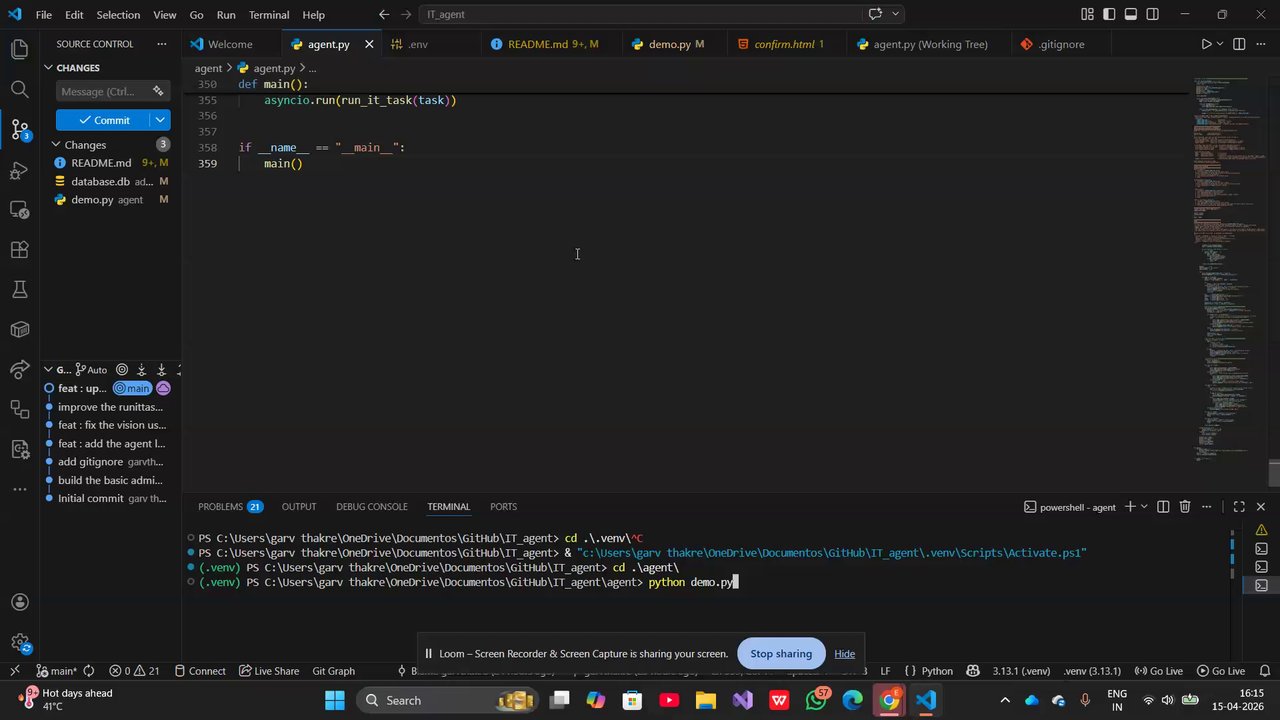
Task: Open Run and Debug view
Action: [19, 170]
